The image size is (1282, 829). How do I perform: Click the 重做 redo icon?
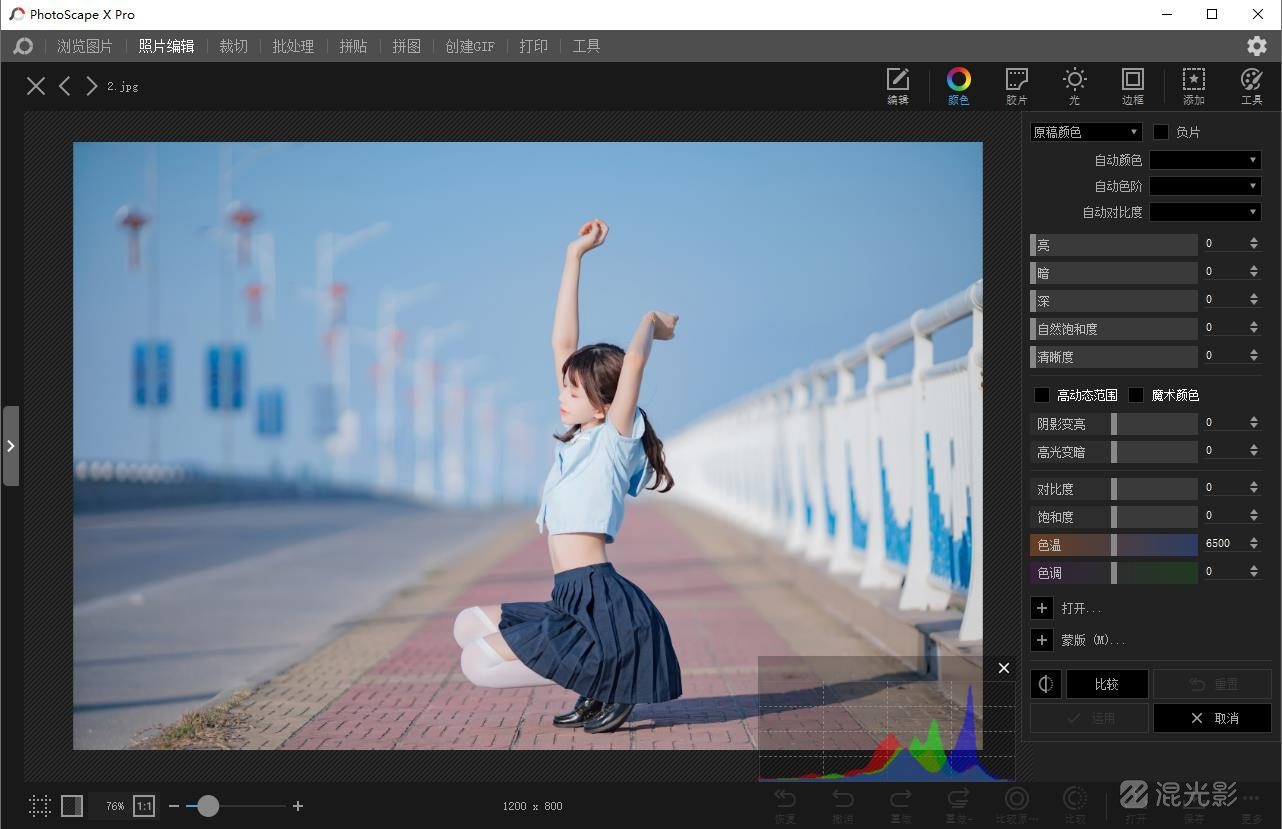[900, 804]
